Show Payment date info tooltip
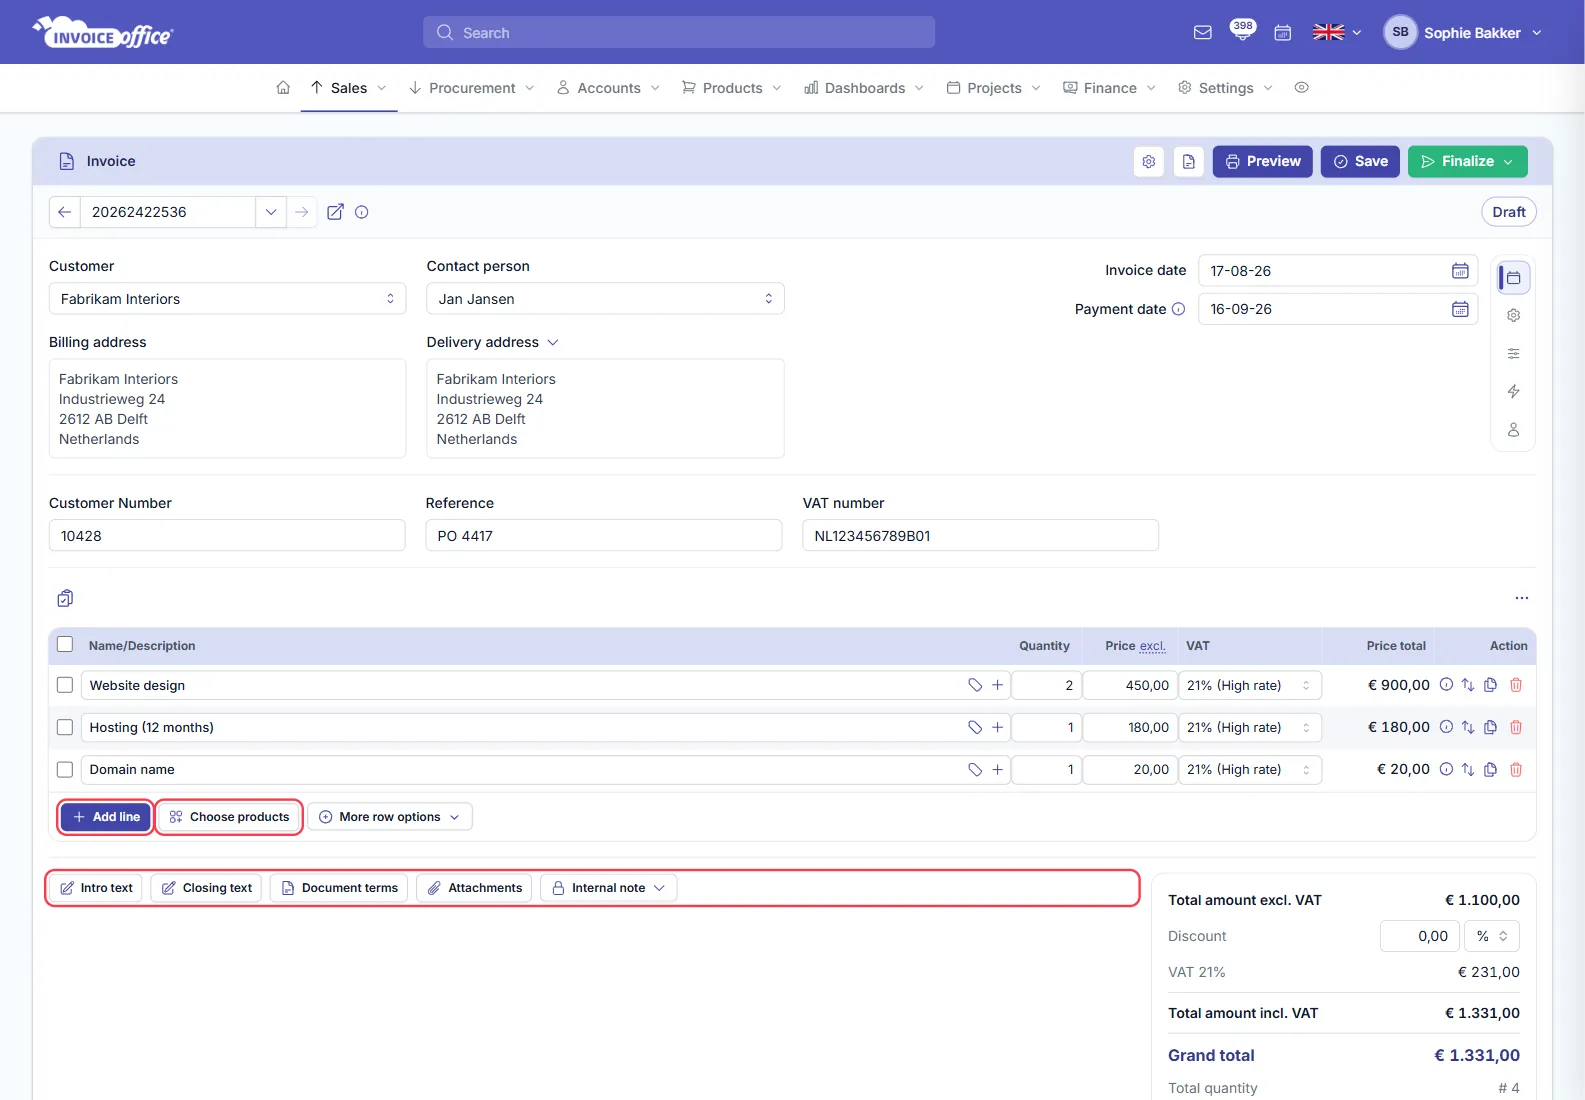 (x=1178, y=309)
